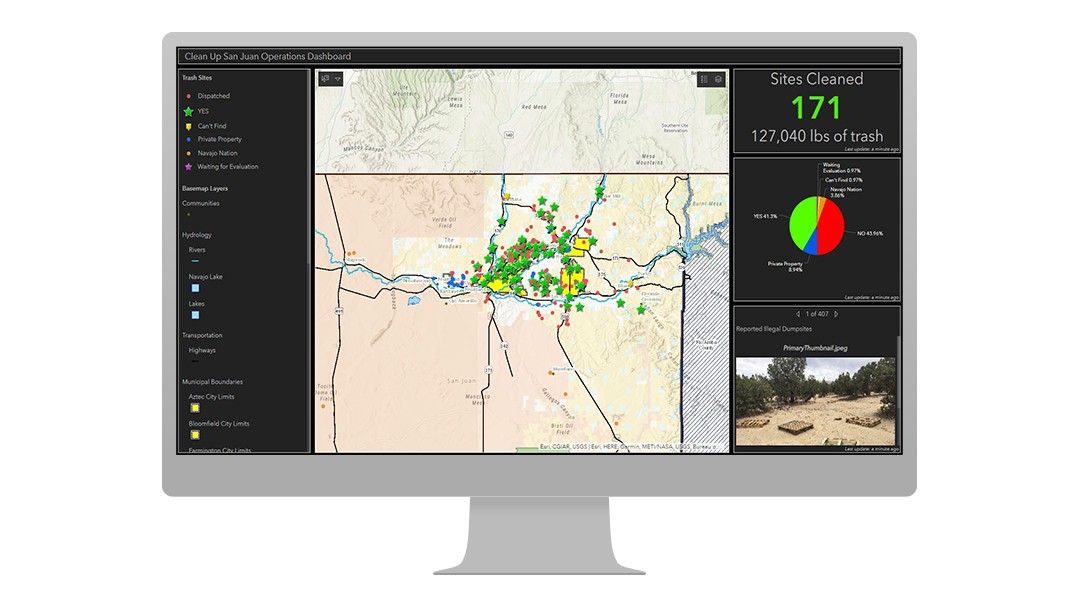Expand the map tool dropdown arrow
Screen dimensions: 1080x607
(x=338, y=79)
